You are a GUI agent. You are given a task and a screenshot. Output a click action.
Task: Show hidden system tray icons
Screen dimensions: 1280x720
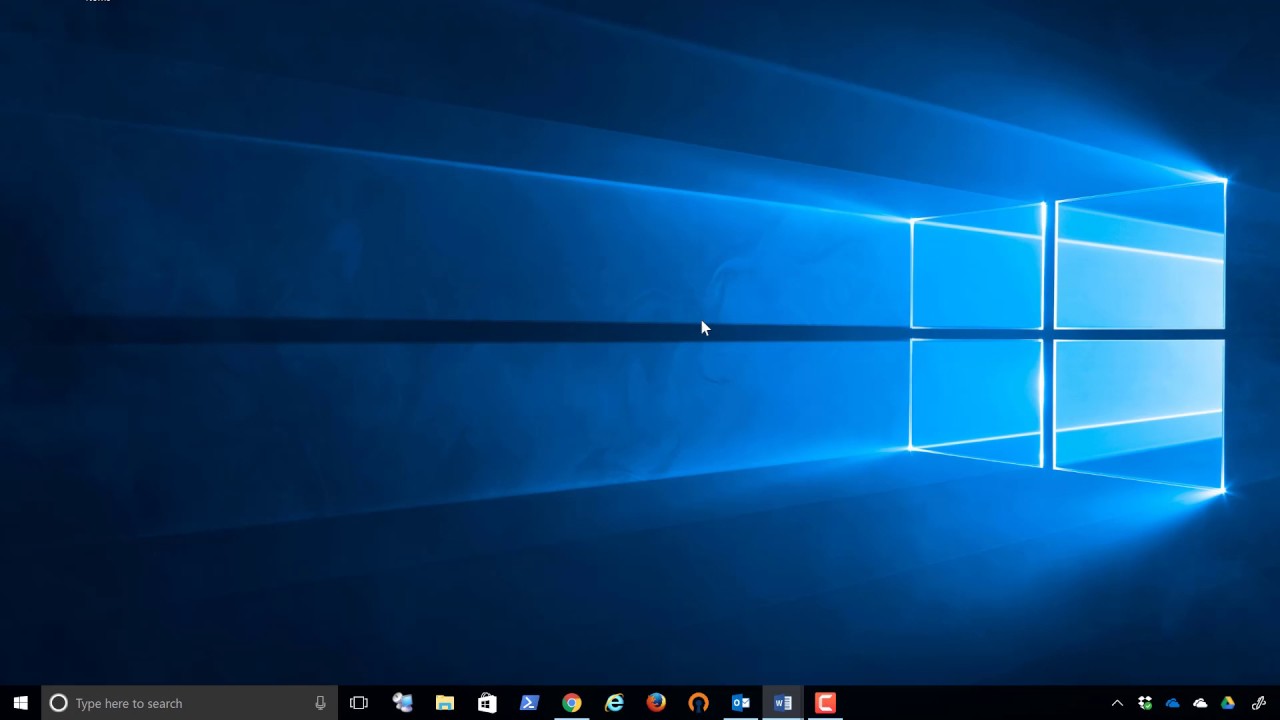pos(1117,703)
